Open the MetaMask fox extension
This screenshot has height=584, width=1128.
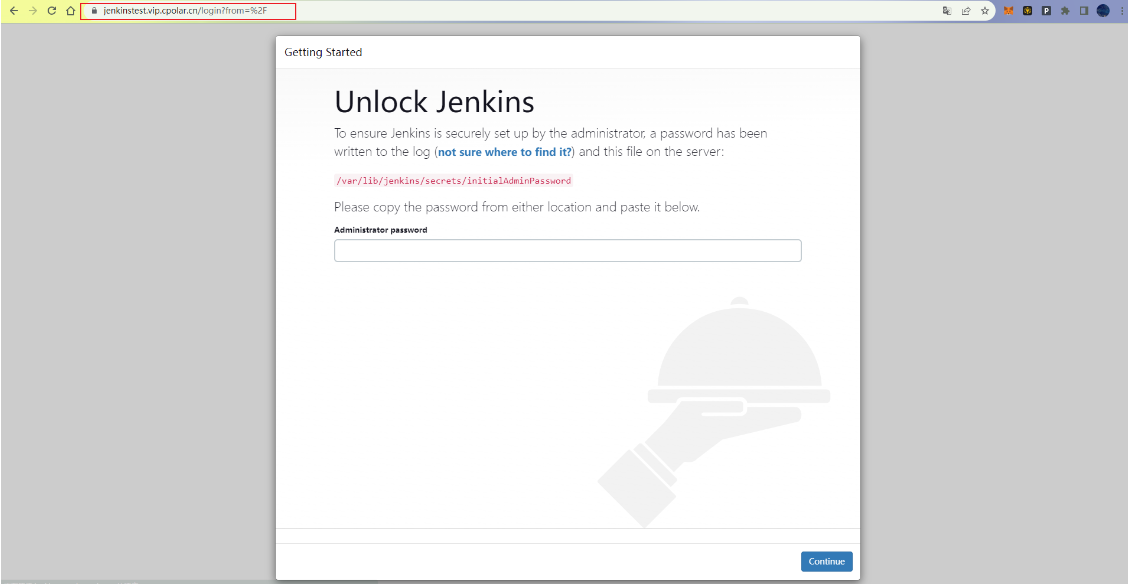point(1009,11)
